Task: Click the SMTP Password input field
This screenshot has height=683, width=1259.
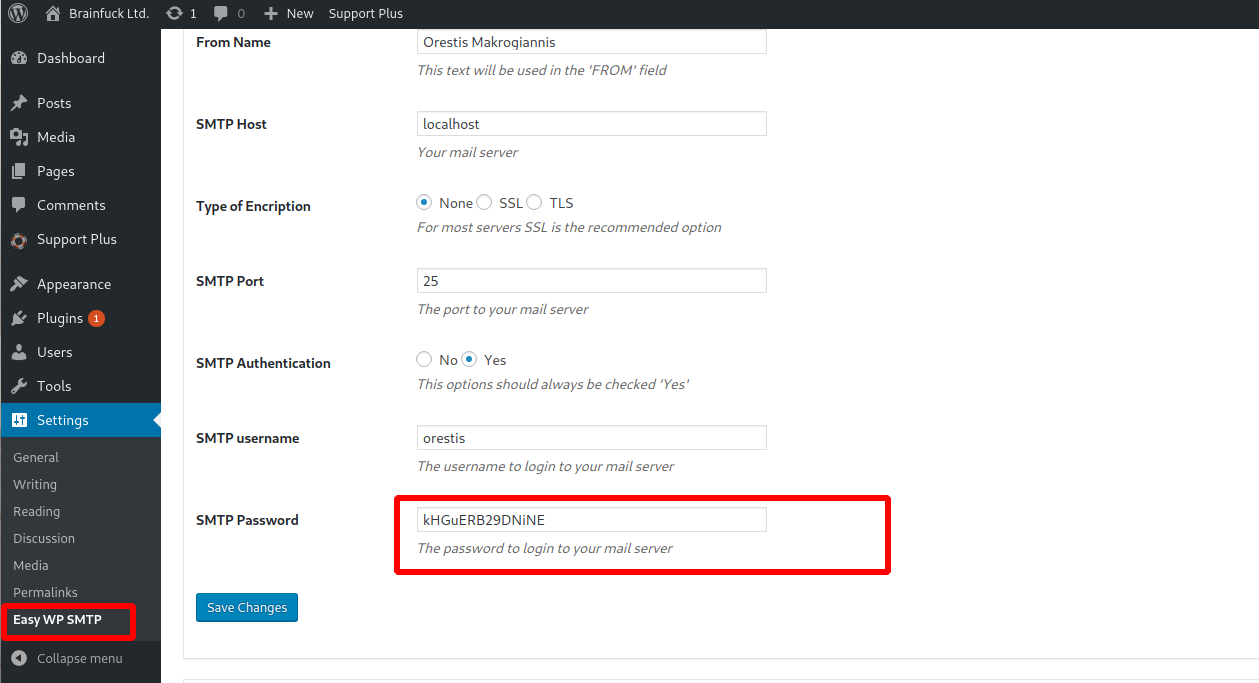Action: pyautogui.click(x=592, y=520)
